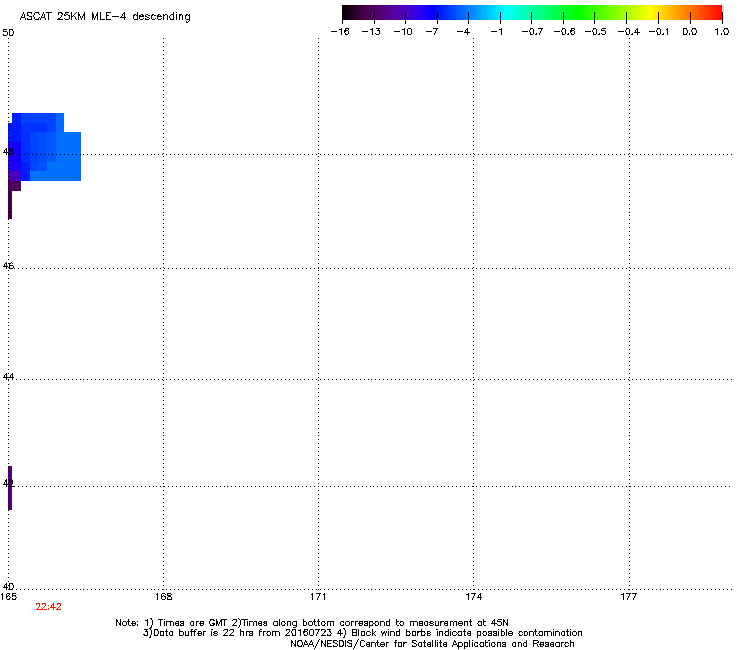Click the color bar label -7
Image resolution: width=740 pixels, height=650 pixels.
431,32
